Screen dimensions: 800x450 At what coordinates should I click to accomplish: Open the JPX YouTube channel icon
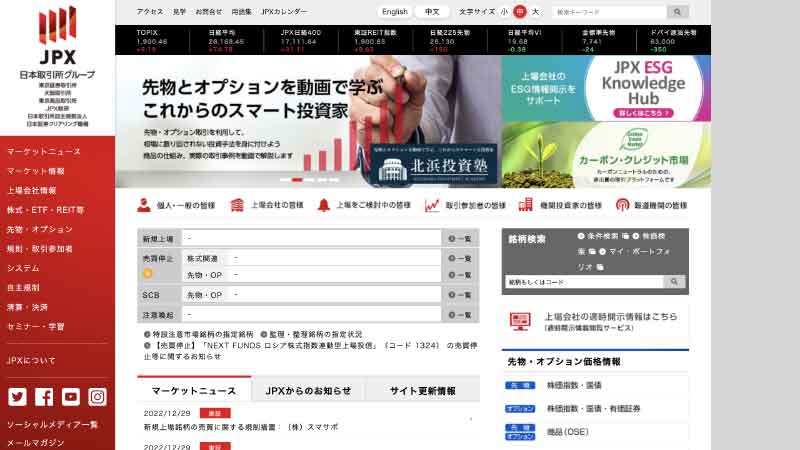click(x=70, y=396)
